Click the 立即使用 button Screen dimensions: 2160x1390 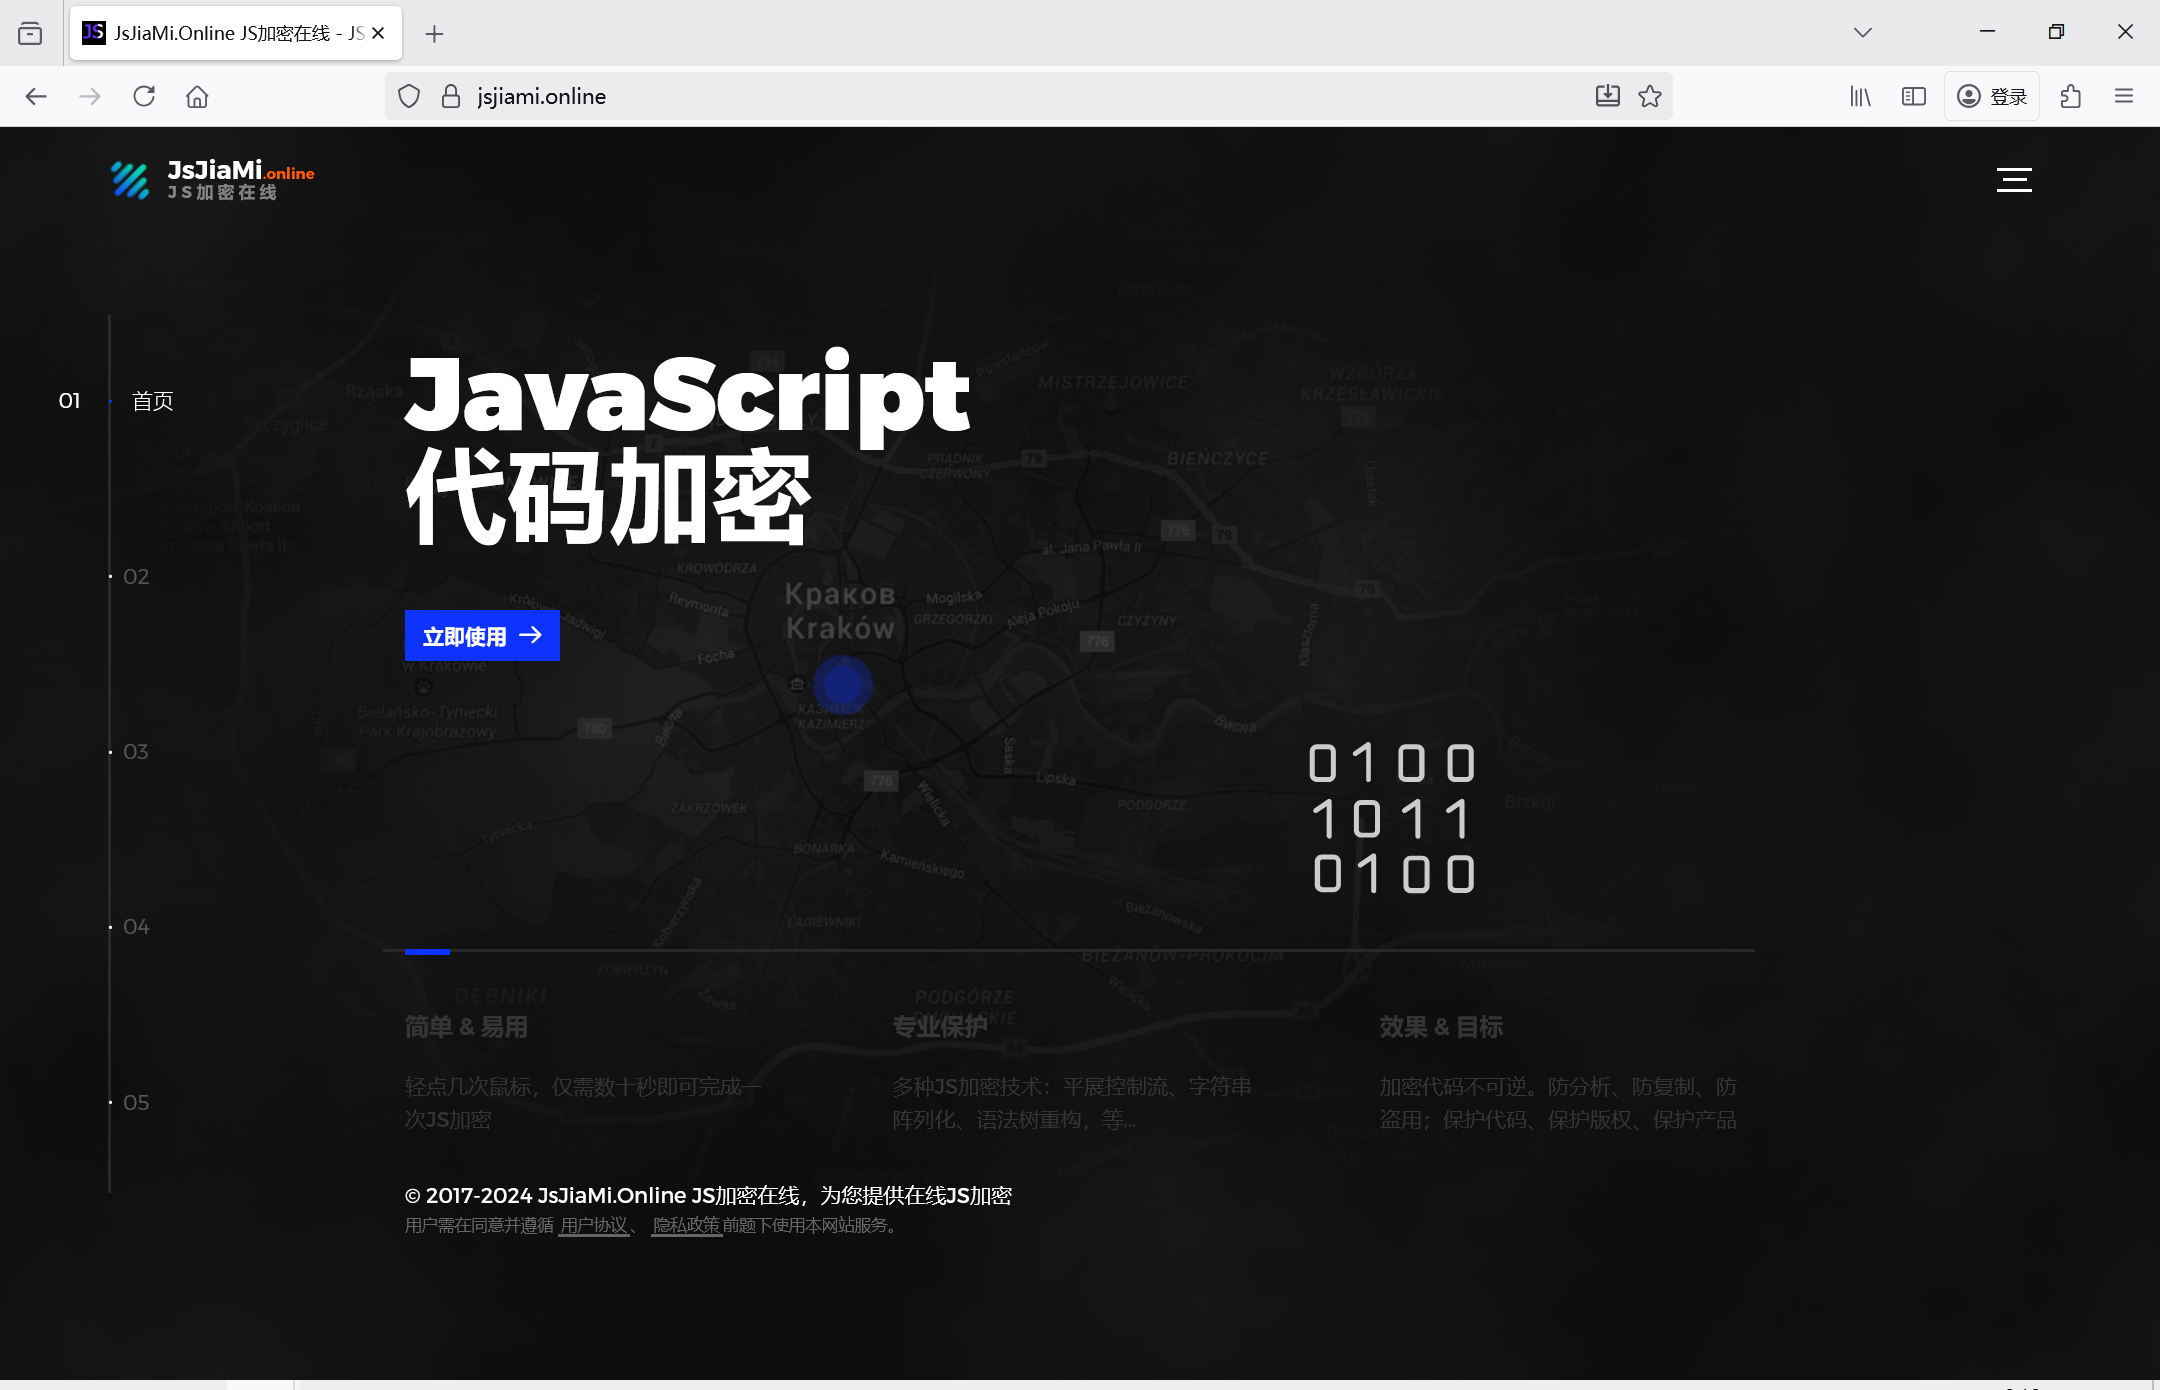[482, 635]
